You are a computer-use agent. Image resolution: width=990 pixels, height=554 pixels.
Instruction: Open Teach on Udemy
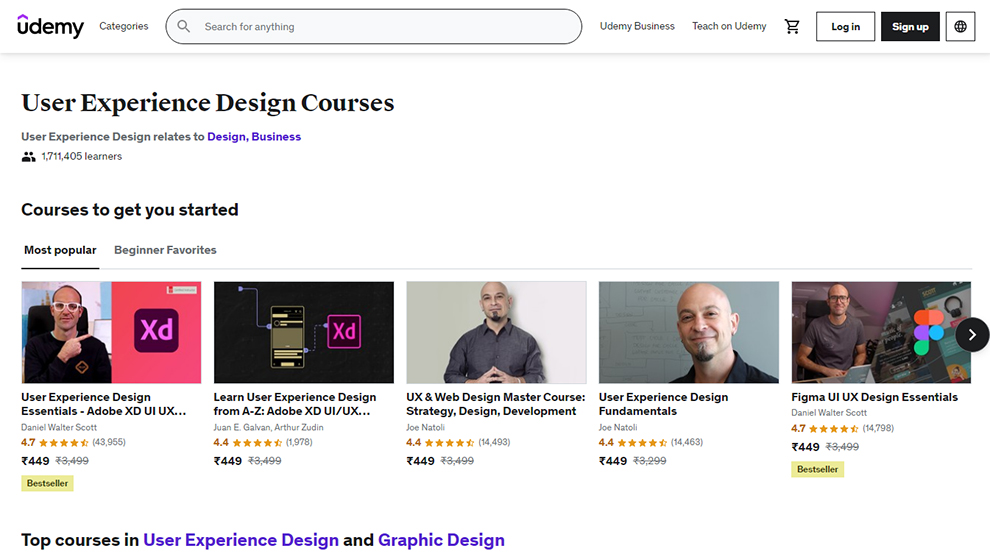click(x=729, y=27)
